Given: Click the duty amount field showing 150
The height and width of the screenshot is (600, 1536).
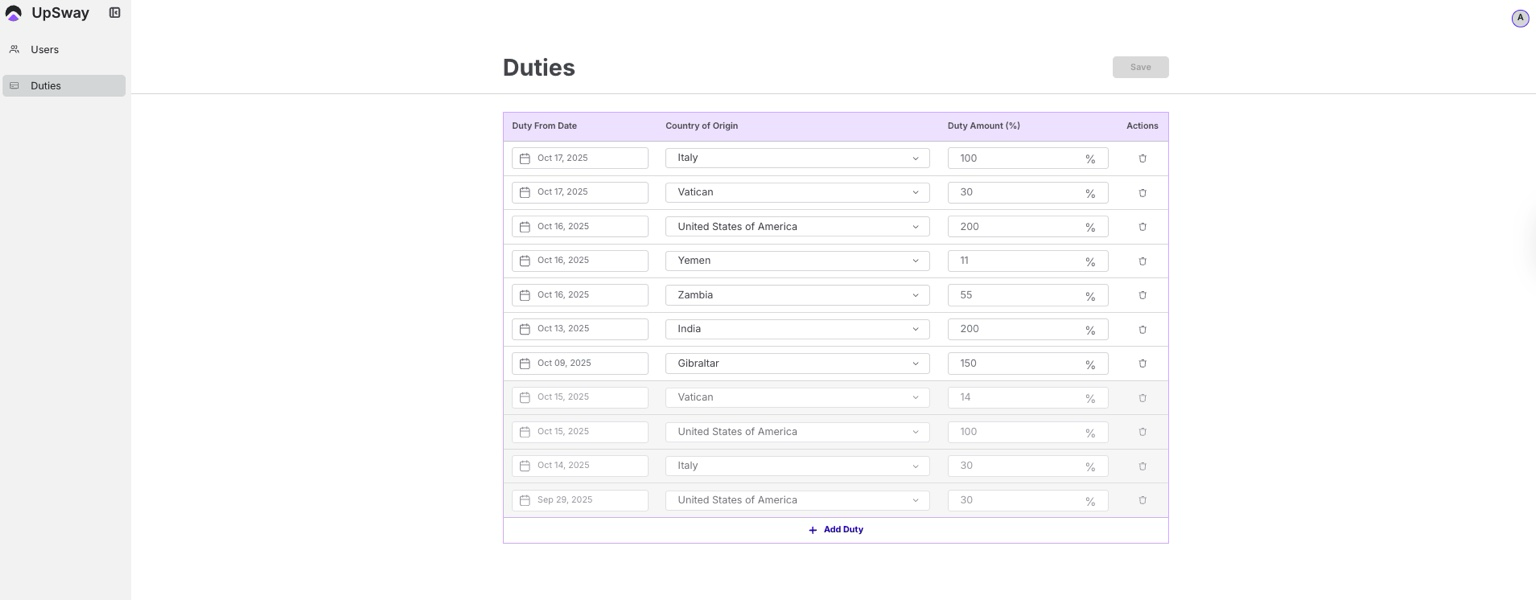Looking at the screenshot, I should click(x=1015, y=364).
